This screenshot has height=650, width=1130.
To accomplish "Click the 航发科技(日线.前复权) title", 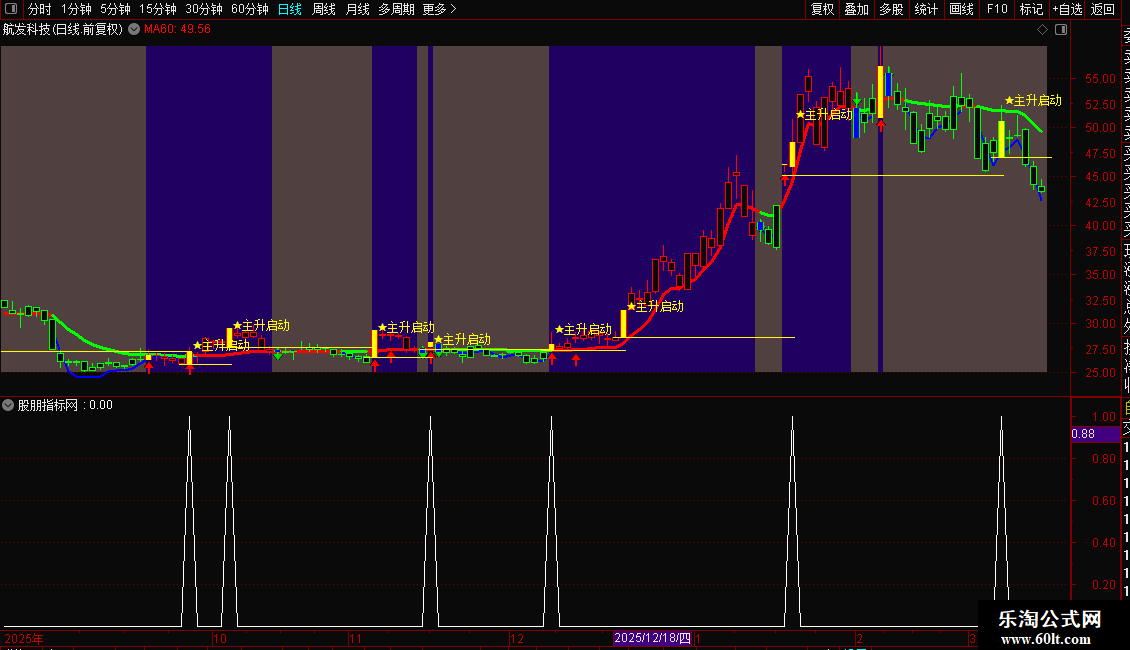I will click(x=63, y=30).
